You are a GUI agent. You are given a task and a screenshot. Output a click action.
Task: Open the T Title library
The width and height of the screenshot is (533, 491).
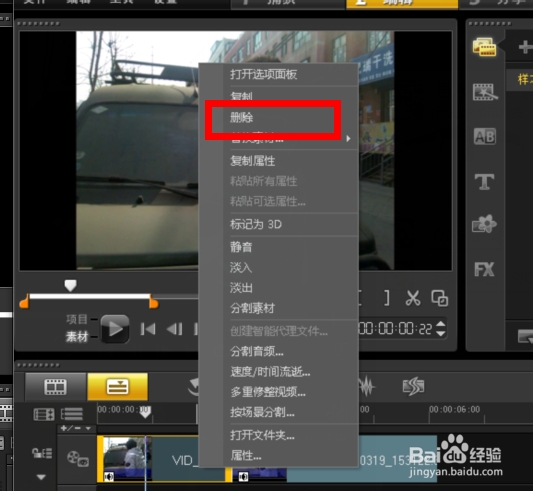click(484, 182)
